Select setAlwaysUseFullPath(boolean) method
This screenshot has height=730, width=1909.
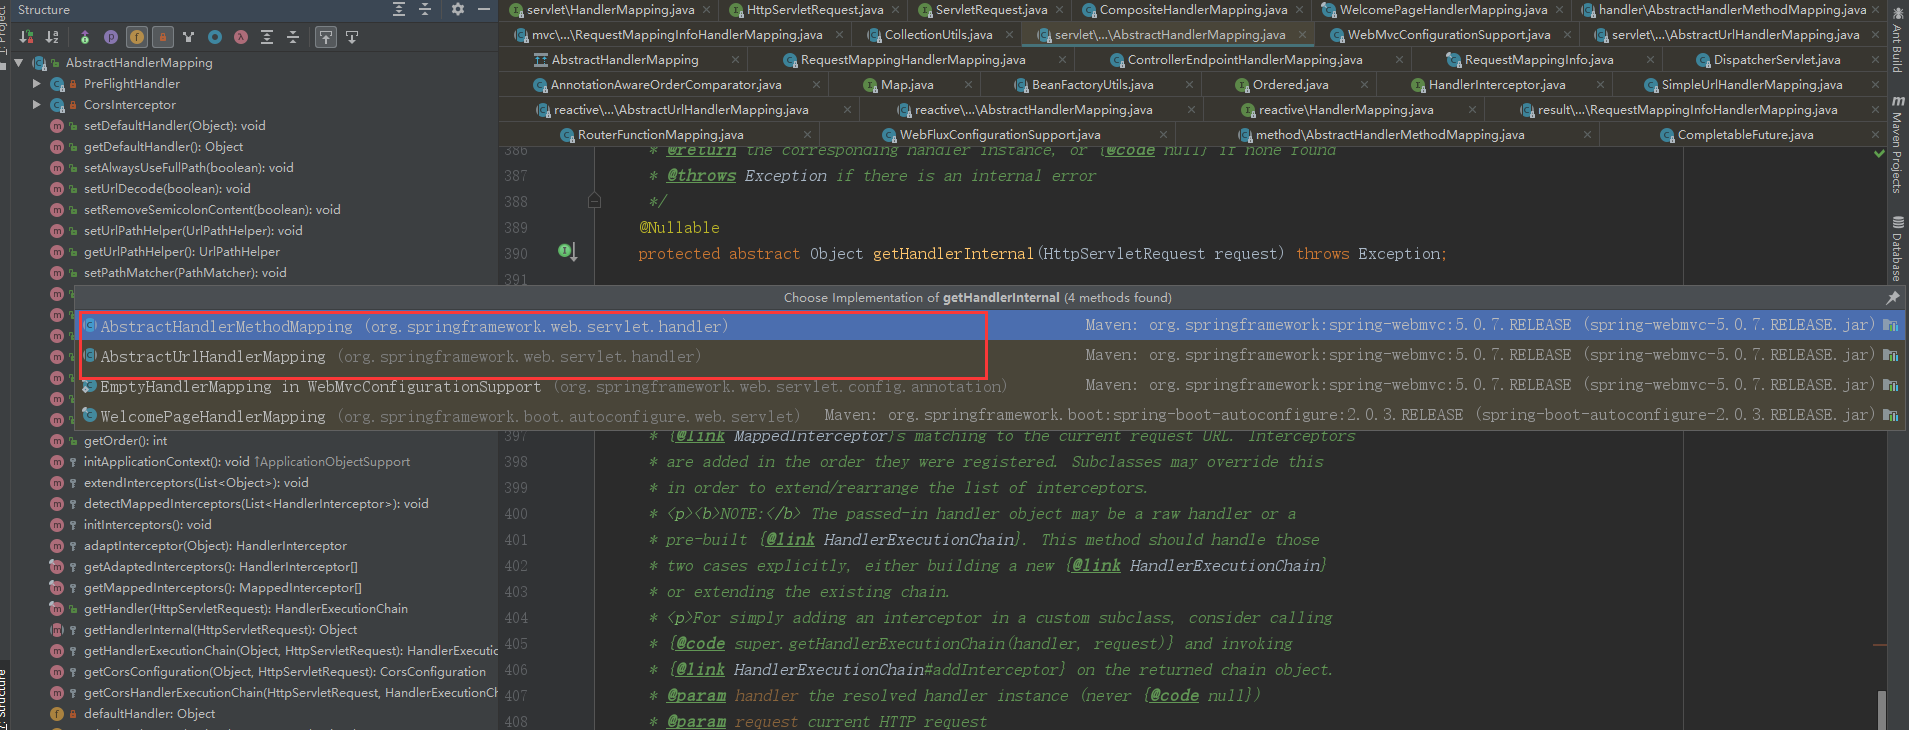[x=188, y=168]
